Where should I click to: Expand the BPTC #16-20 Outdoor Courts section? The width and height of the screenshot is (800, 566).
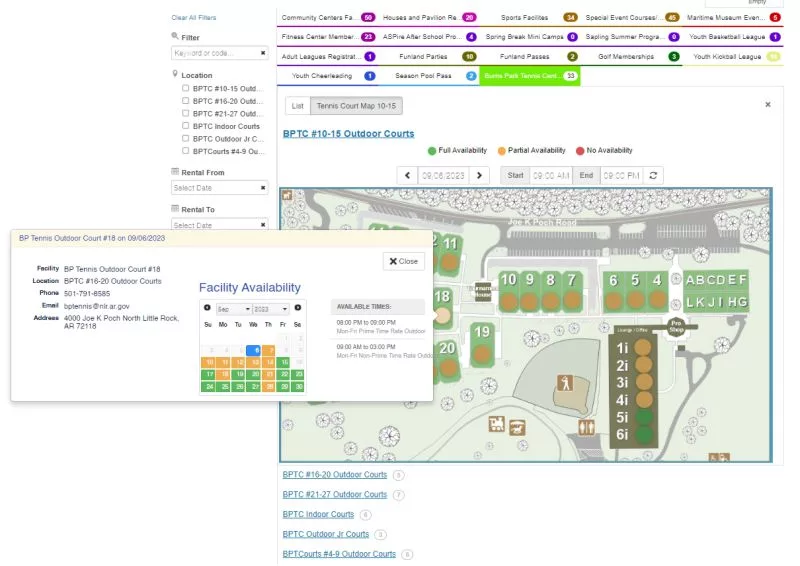point(334,475)
